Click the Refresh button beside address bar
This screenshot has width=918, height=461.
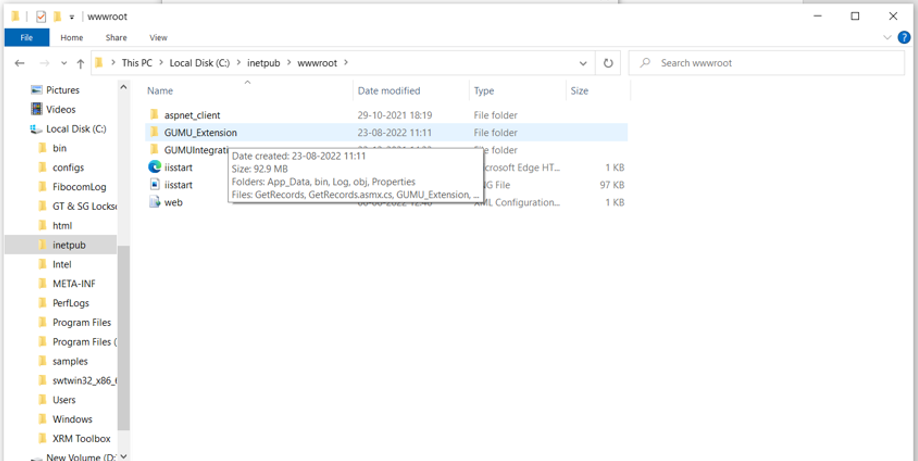(607, 63)
